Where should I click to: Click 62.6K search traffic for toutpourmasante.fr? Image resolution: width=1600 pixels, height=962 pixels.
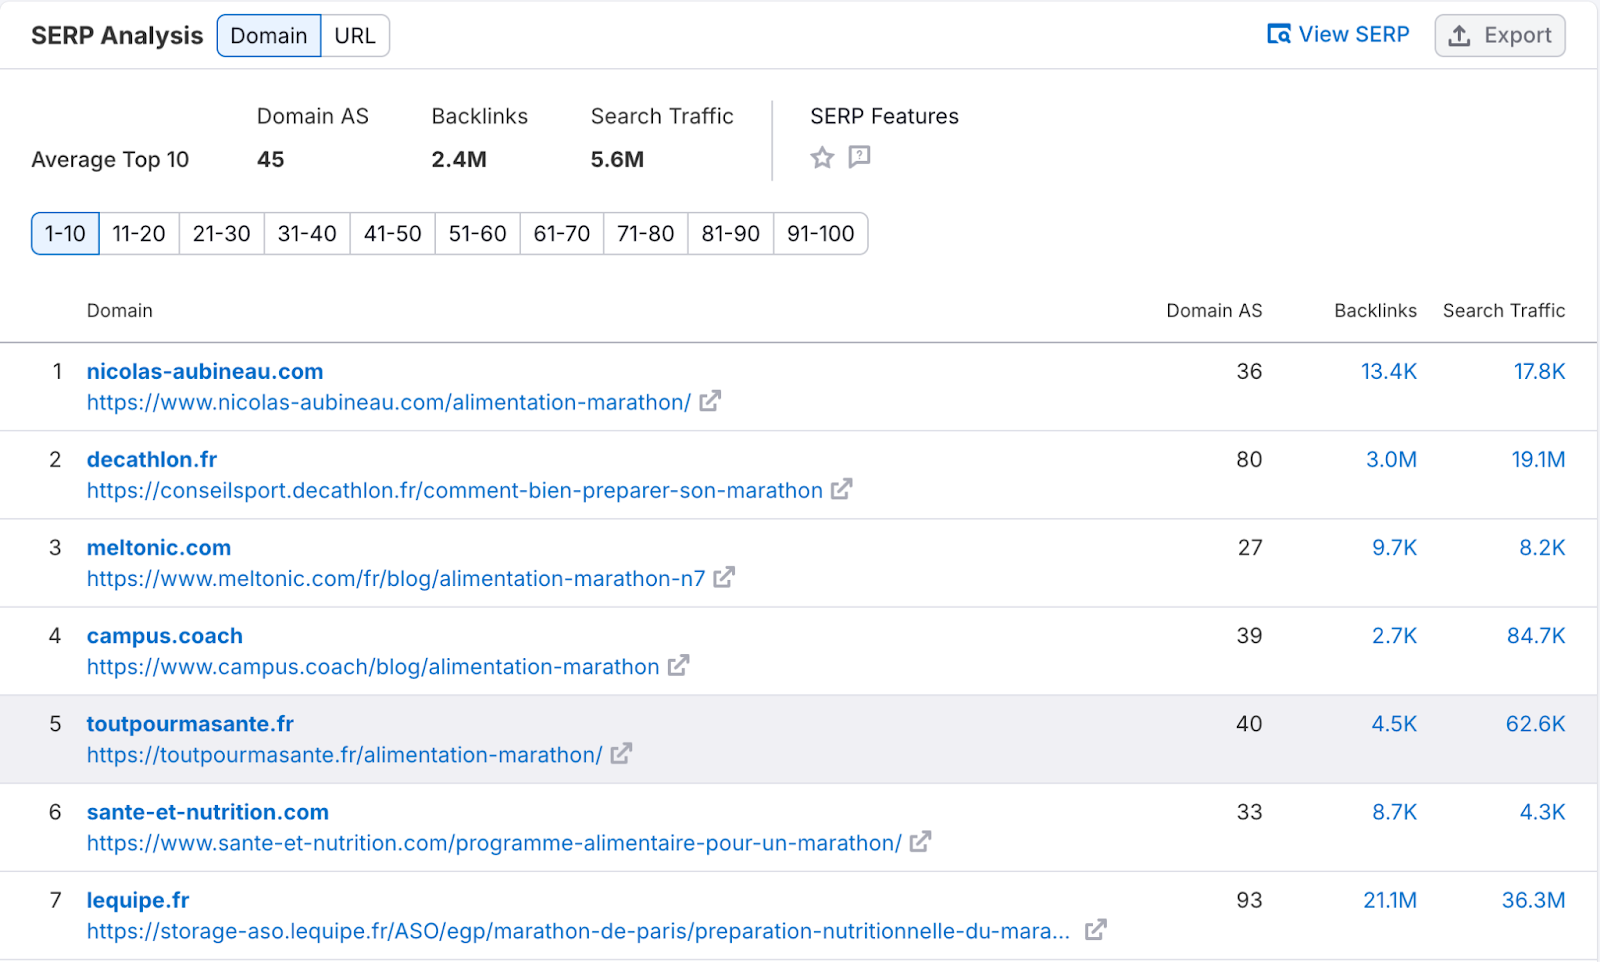click(x=1536, y=724)
